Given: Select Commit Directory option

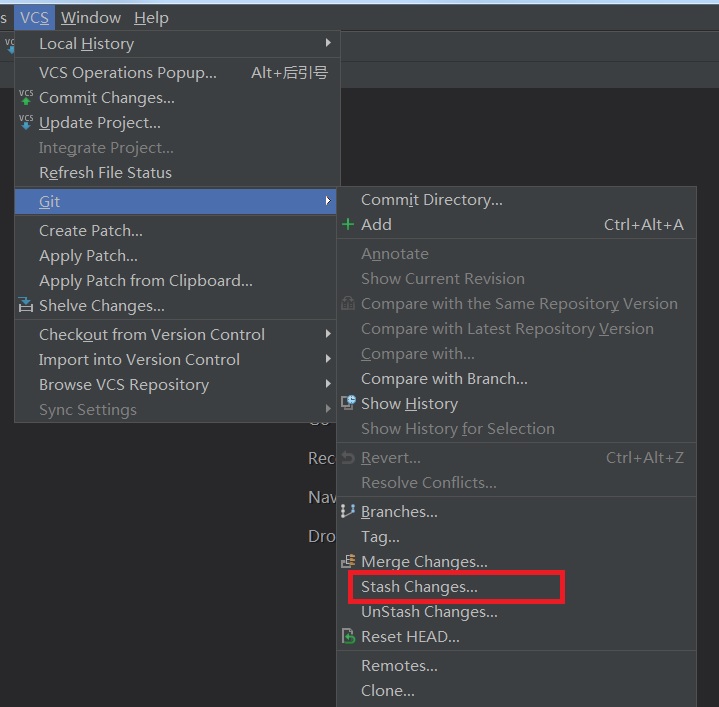Looking at the screenshot, I should point(431,200).
